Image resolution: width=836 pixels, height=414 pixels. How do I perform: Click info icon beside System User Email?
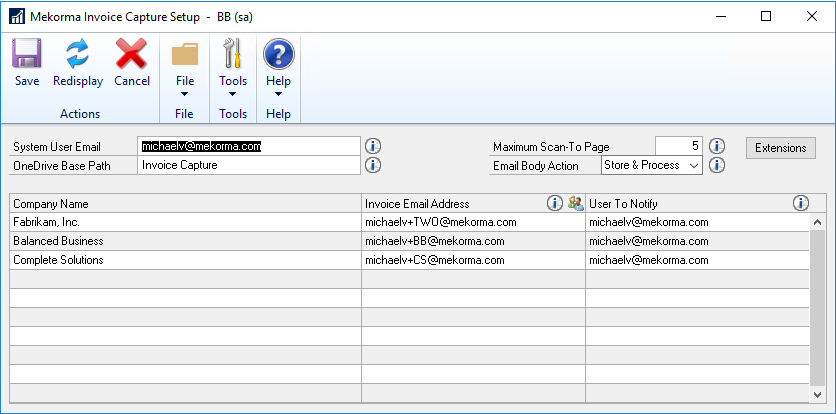coord(373,146)
